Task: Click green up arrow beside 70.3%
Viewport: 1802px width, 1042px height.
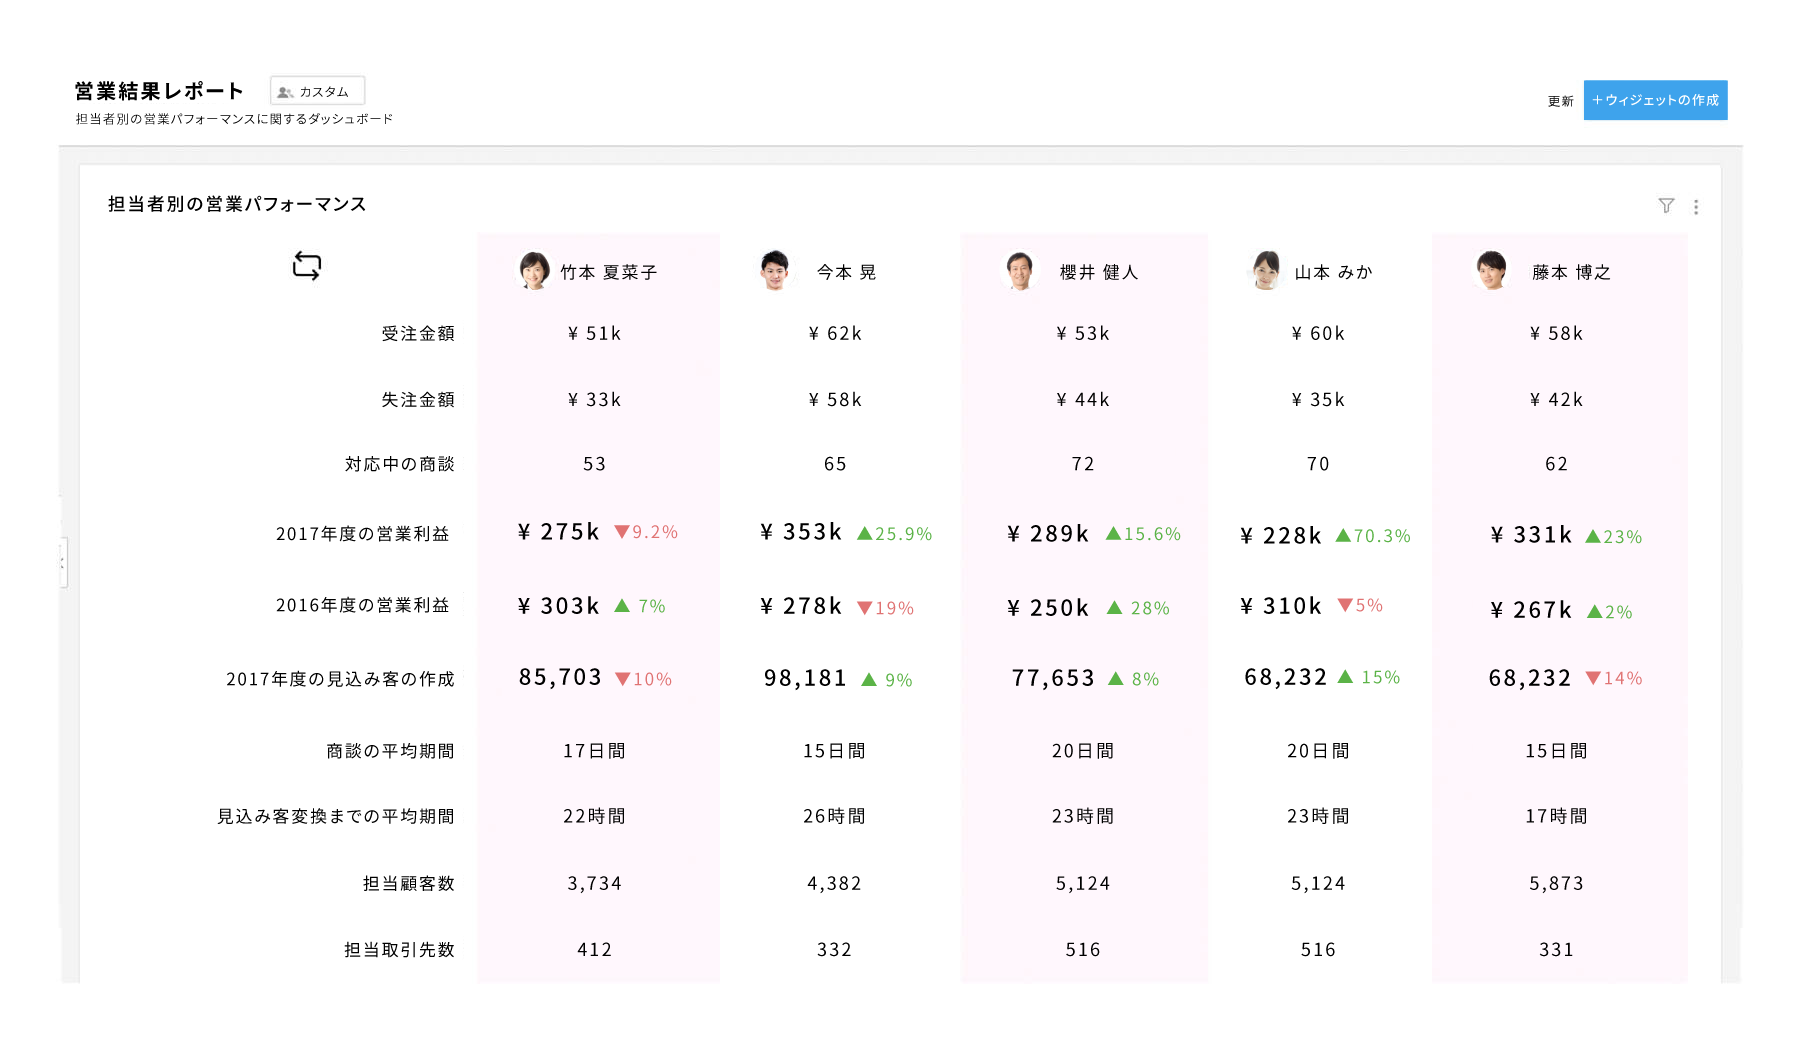Action: point(1343,536)
